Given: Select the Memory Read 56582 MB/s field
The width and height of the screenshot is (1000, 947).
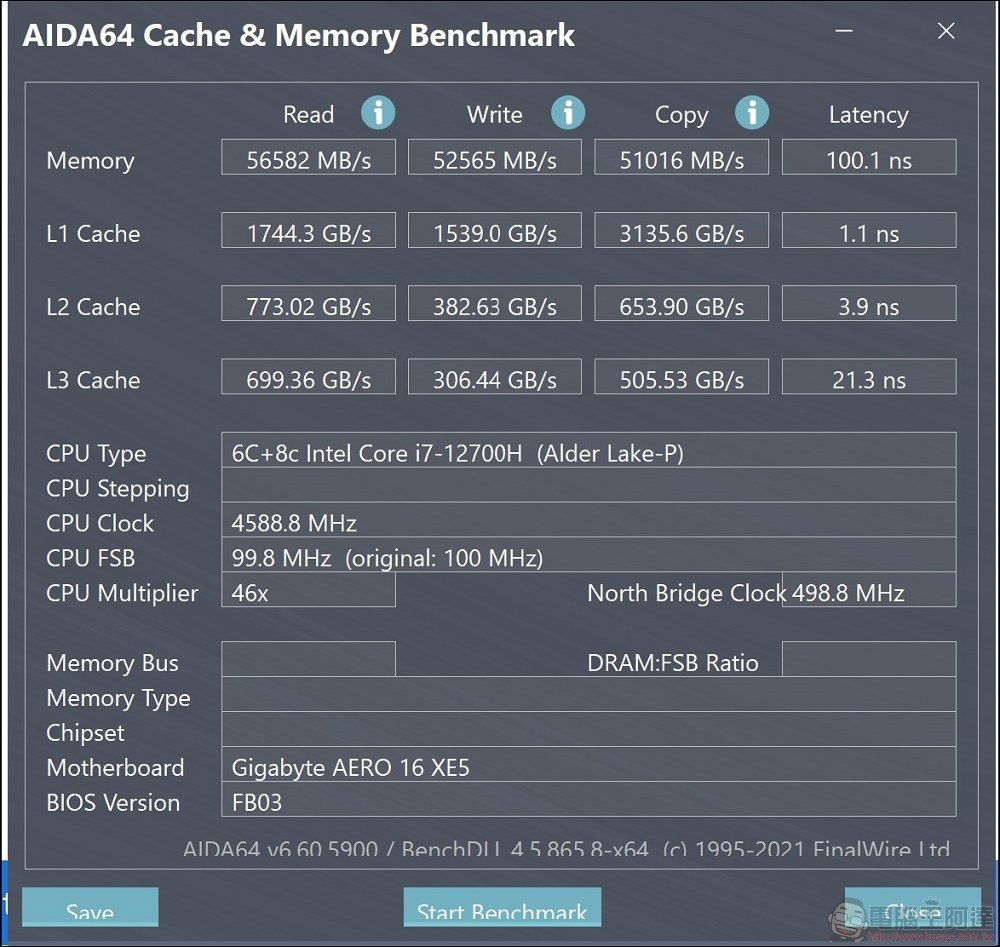Looking at the screenshot, I should pyautogui.click(x=309, y=158).
